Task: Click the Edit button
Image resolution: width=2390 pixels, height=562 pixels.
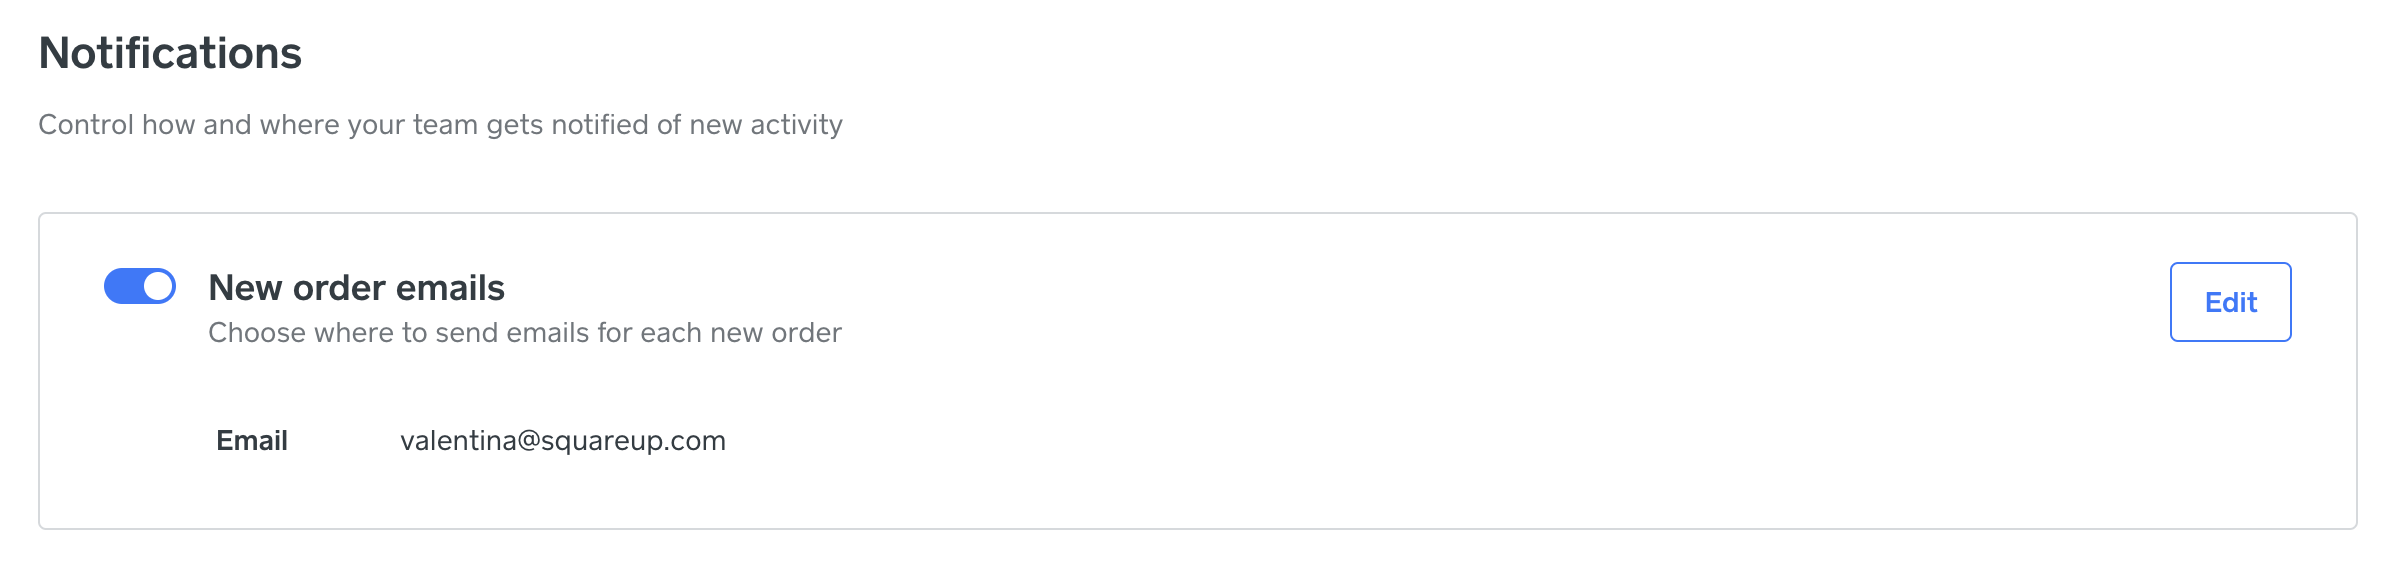Action: (x=2229, y=302)
